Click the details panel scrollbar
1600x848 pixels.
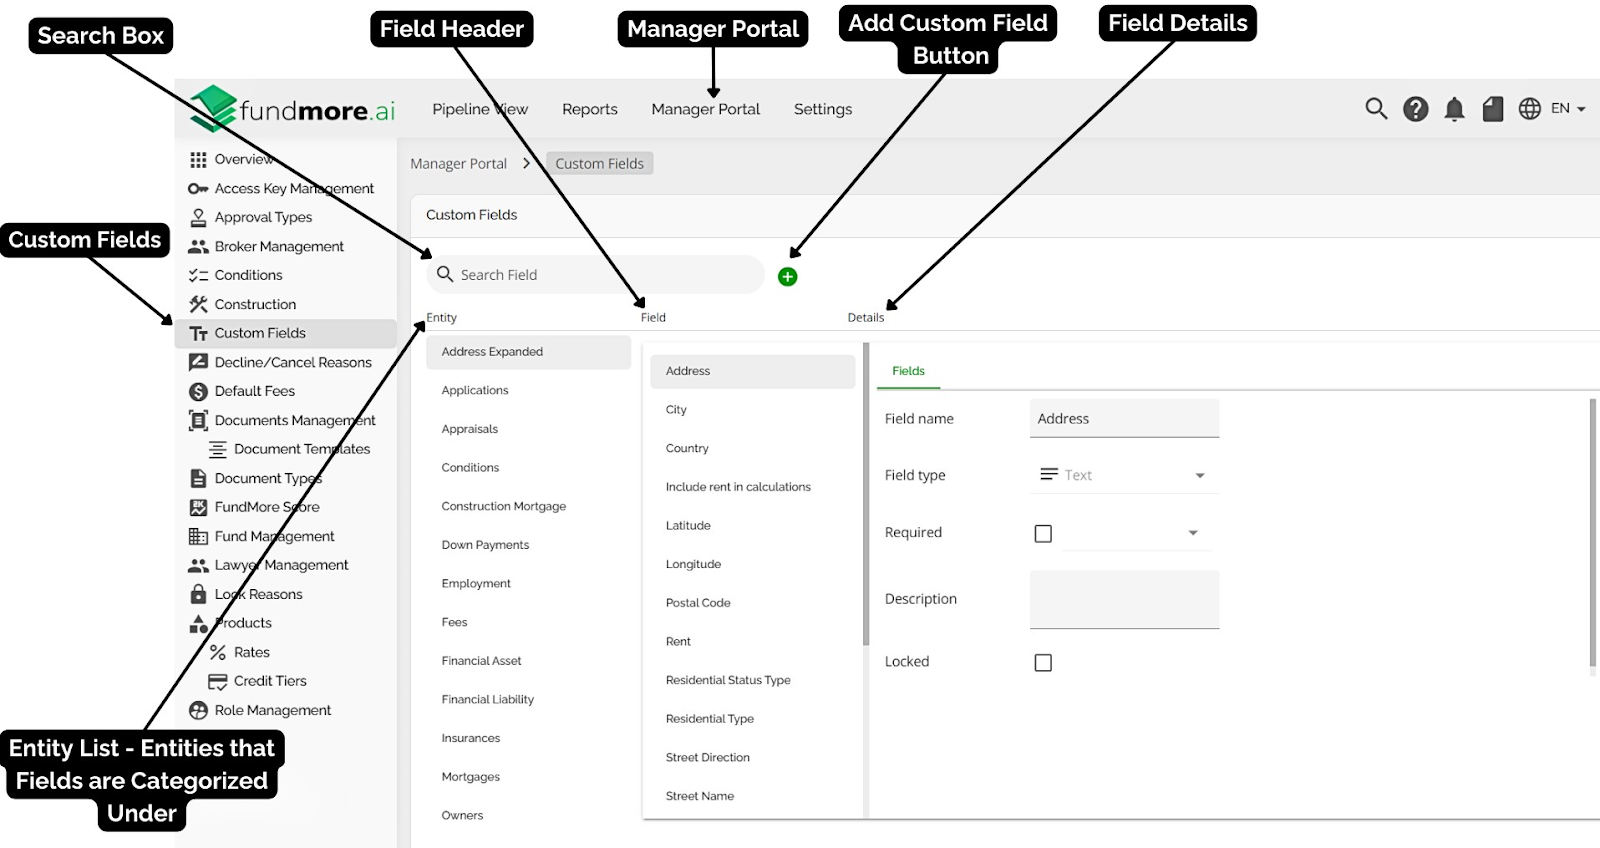point(1592,533)
